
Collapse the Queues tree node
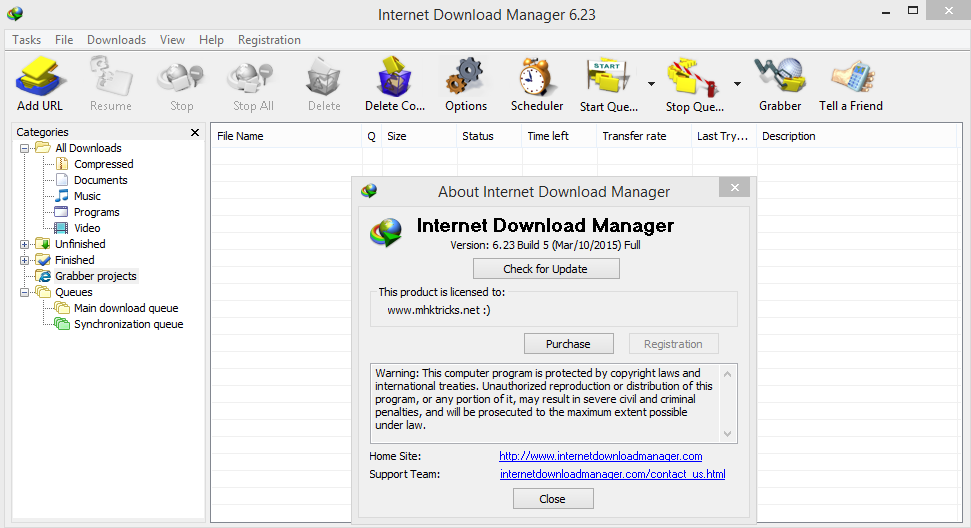pos(24,292)
